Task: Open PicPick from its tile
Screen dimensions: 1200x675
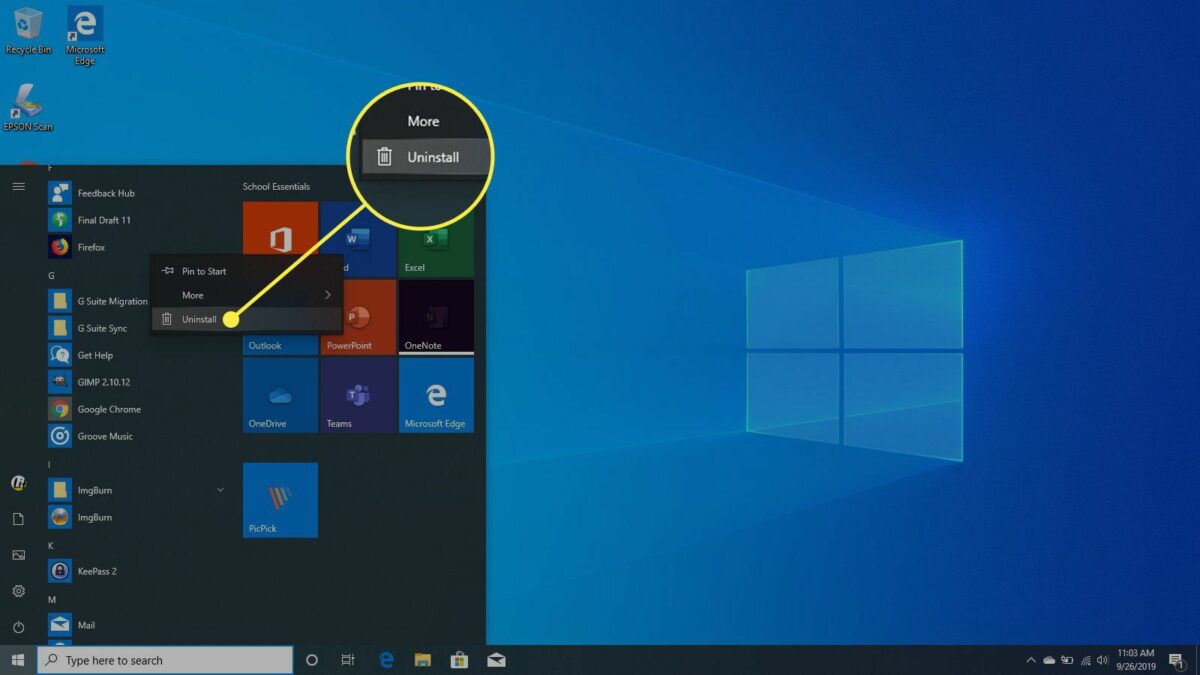Action: [280, 500]
